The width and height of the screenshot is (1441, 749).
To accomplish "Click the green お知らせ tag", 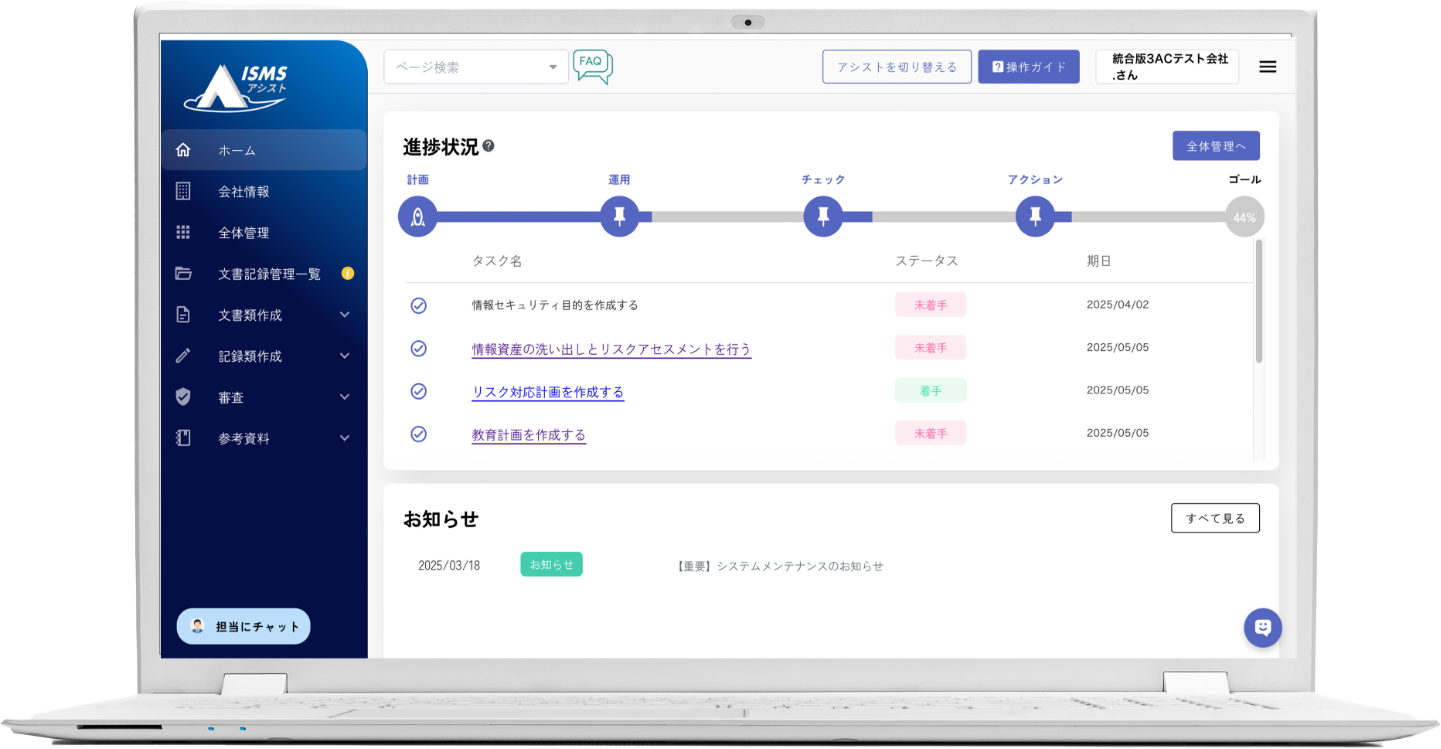I will pos(551,564).
